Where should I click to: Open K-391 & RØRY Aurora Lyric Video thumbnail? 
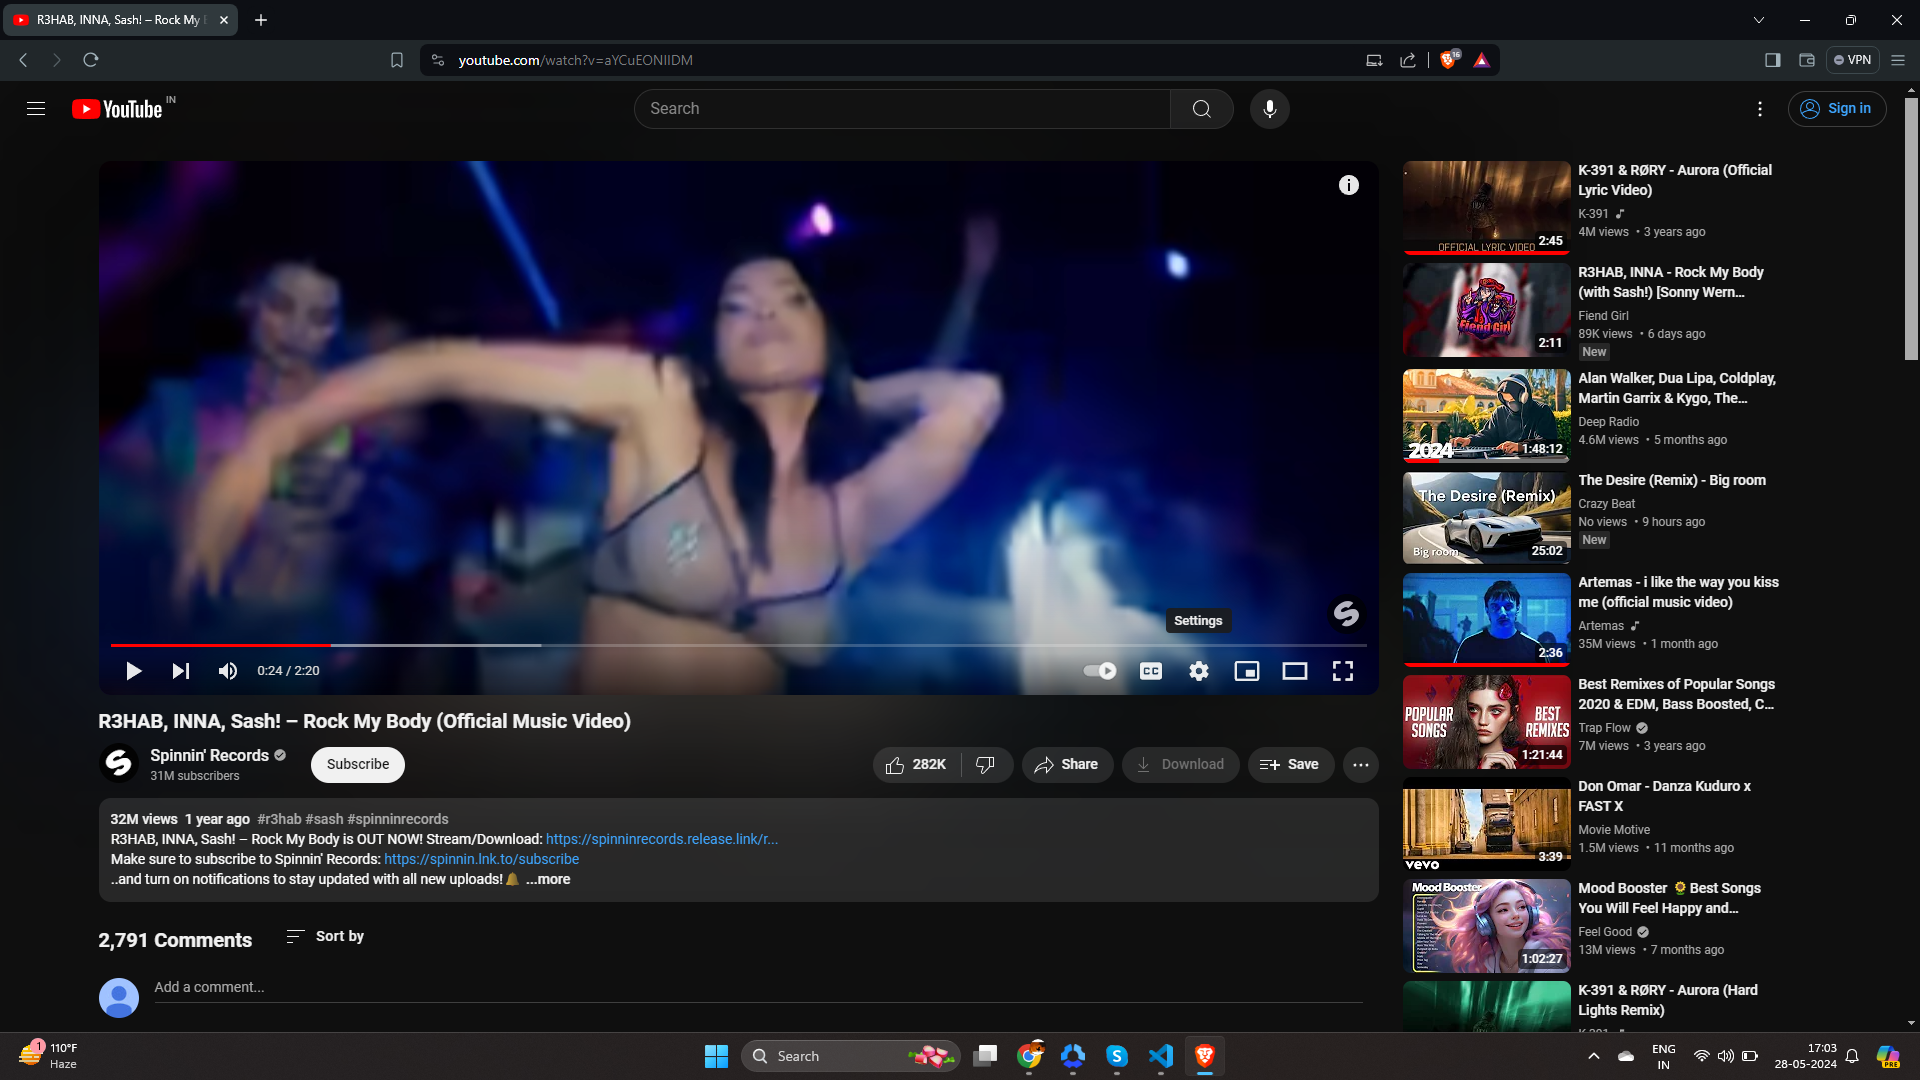tap(1486, 208)
